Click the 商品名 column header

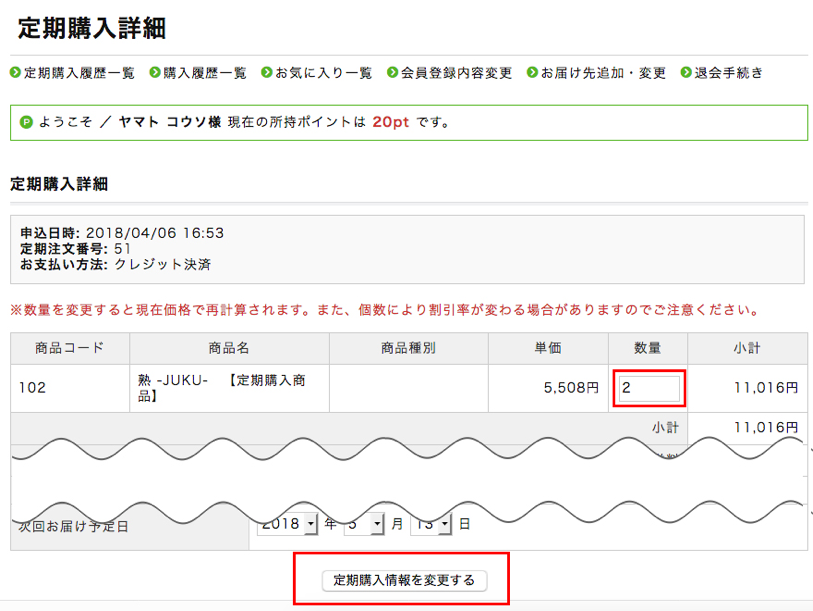tap(232, 347)
